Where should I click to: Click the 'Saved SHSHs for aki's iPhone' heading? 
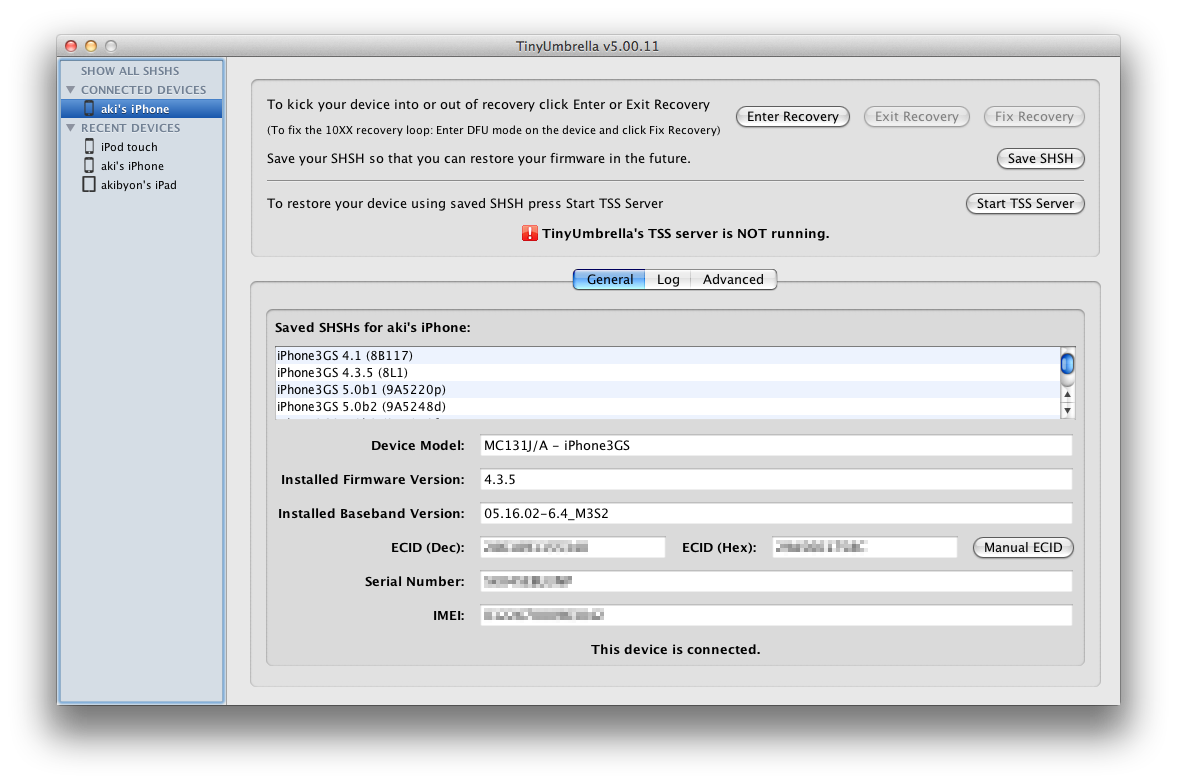click(x=372, y=327)
